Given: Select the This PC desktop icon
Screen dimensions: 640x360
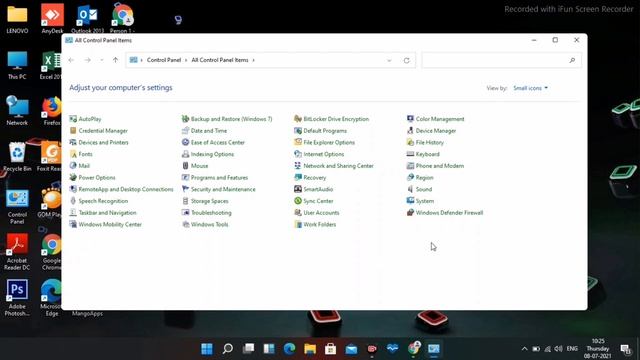Looking at the screenshot, I should [17, 65].
